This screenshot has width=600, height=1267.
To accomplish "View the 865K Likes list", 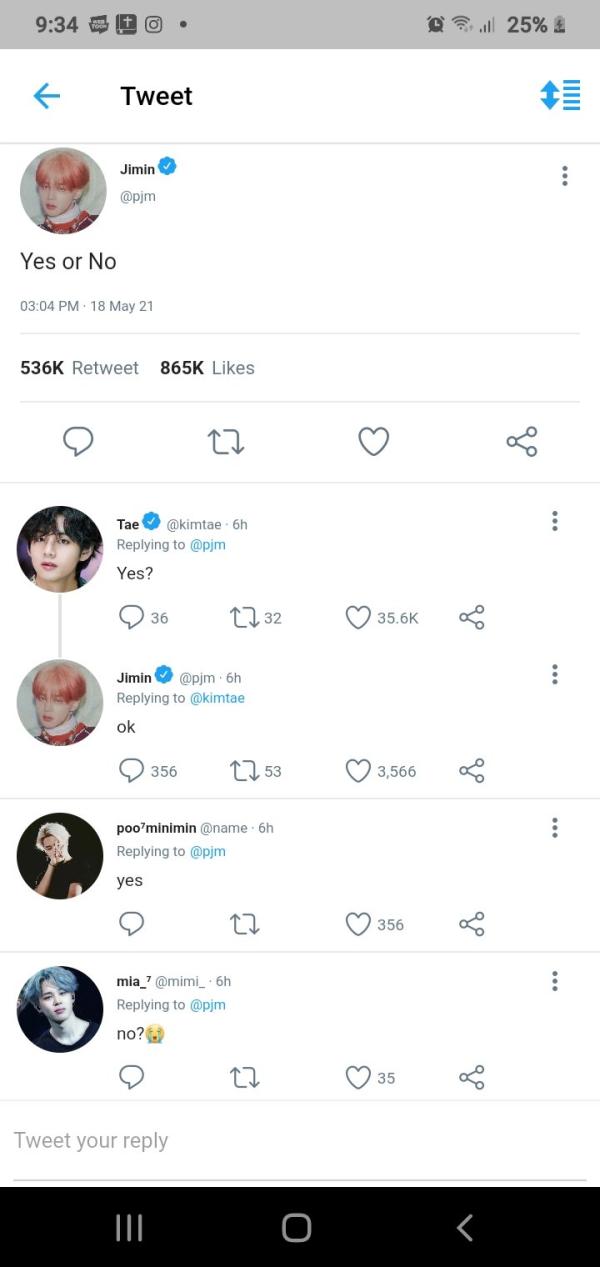I will tap(207, 368).
